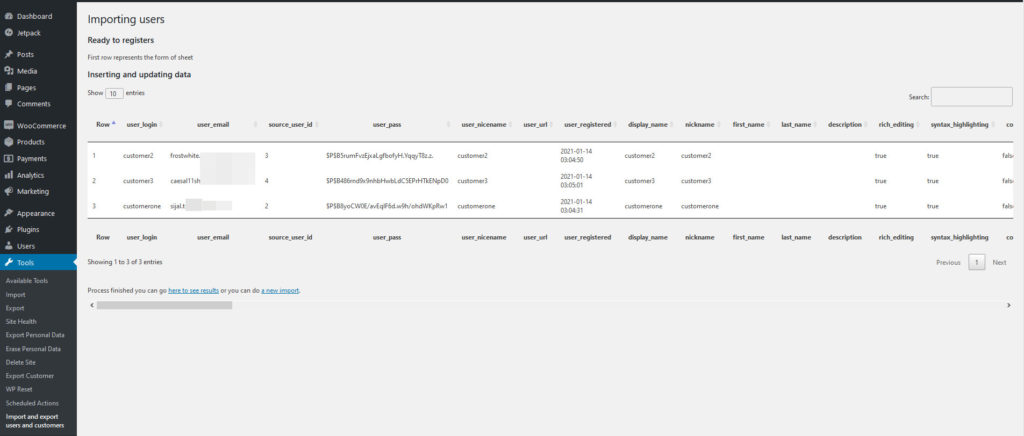Screen dimensions: 1024x436
Task: Click the Analytics bar chart icon
Action: point(8,175)
